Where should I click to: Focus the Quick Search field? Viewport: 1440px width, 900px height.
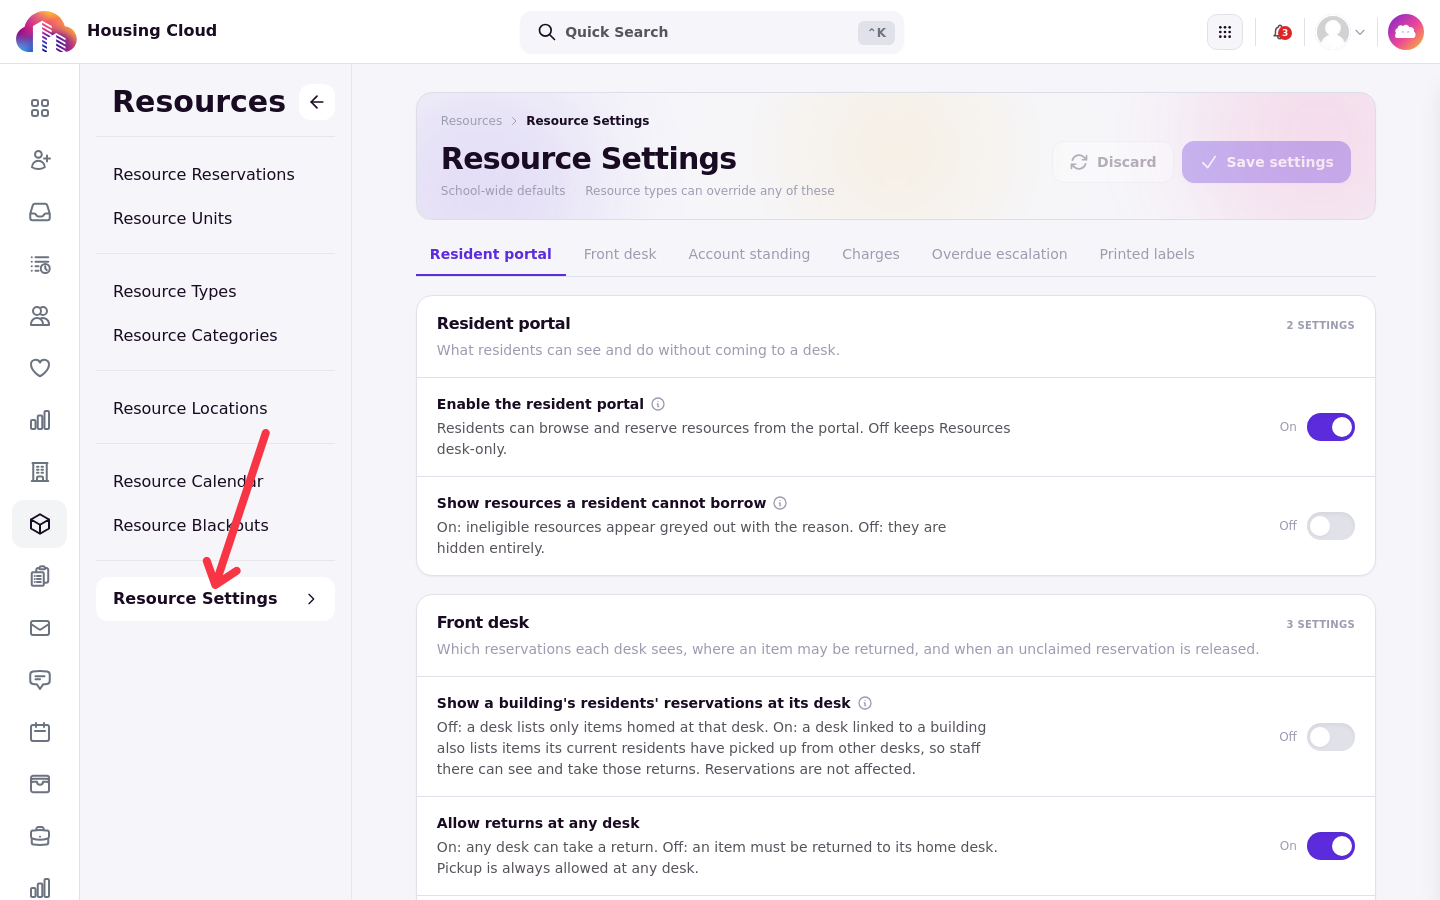712,32
